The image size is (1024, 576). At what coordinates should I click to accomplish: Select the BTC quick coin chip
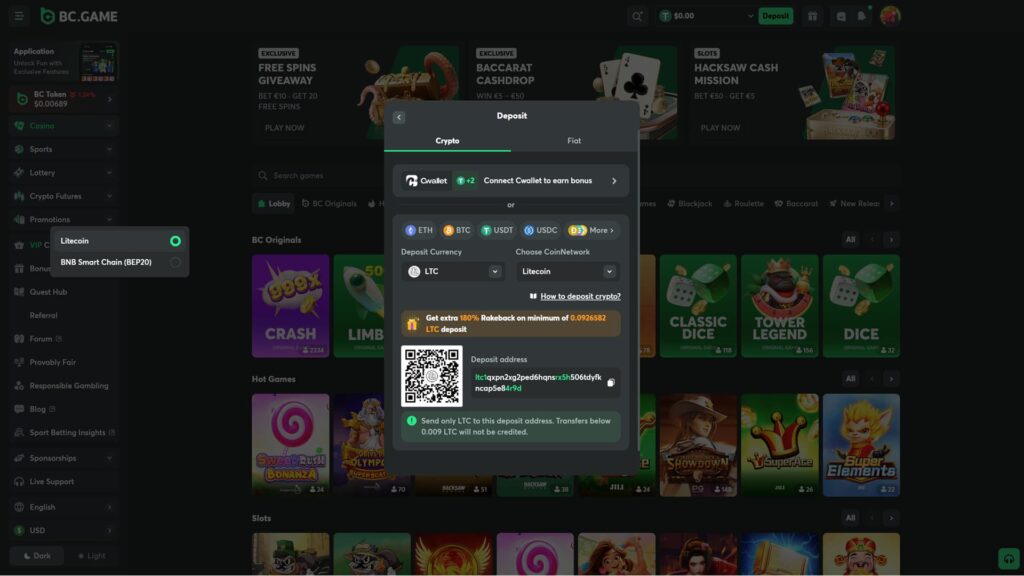click(x=457, y=230)
